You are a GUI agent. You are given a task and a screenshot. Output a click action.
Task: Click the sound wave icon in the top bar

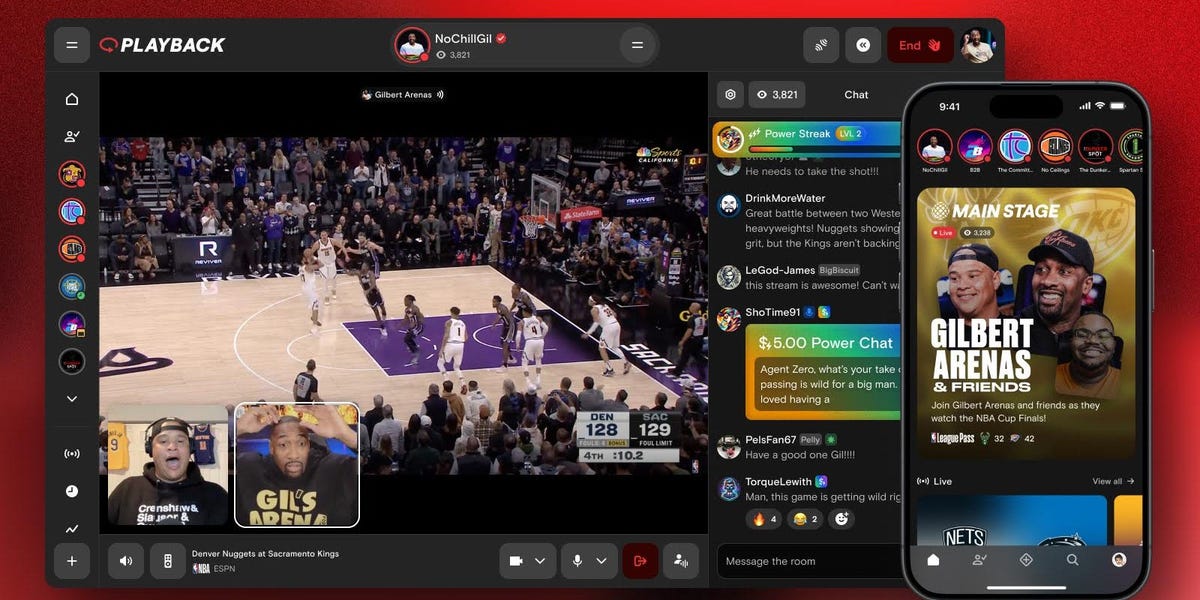(x=821, y=45)
